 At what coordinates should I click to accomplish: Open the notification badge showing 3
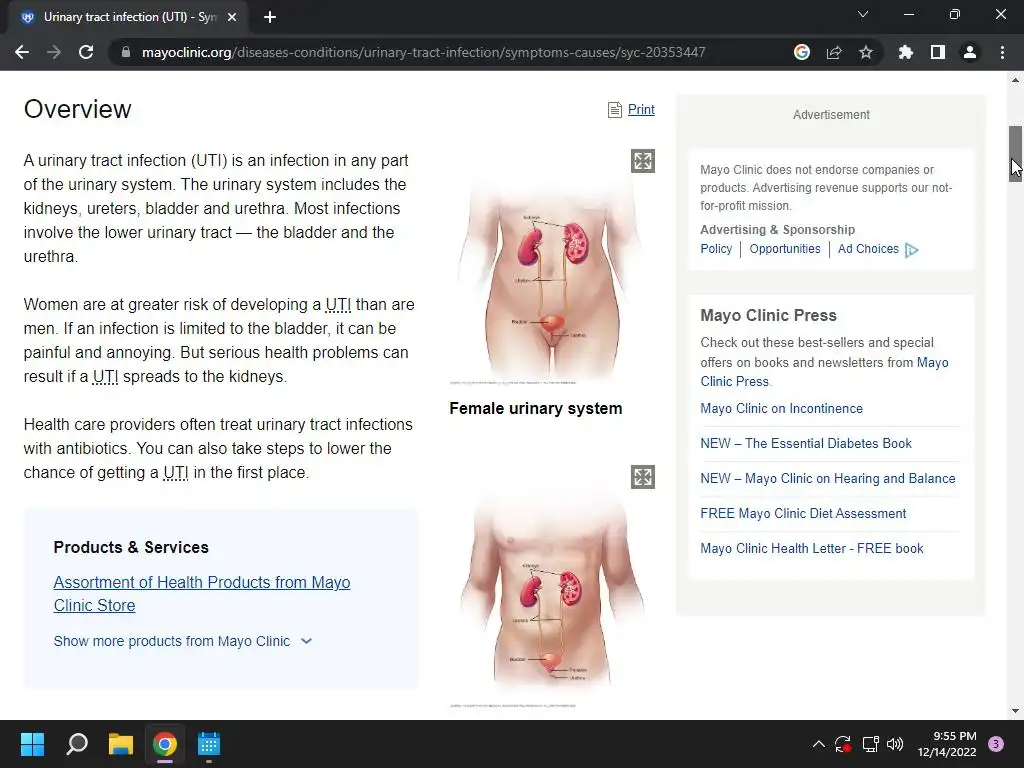(996, 744)
